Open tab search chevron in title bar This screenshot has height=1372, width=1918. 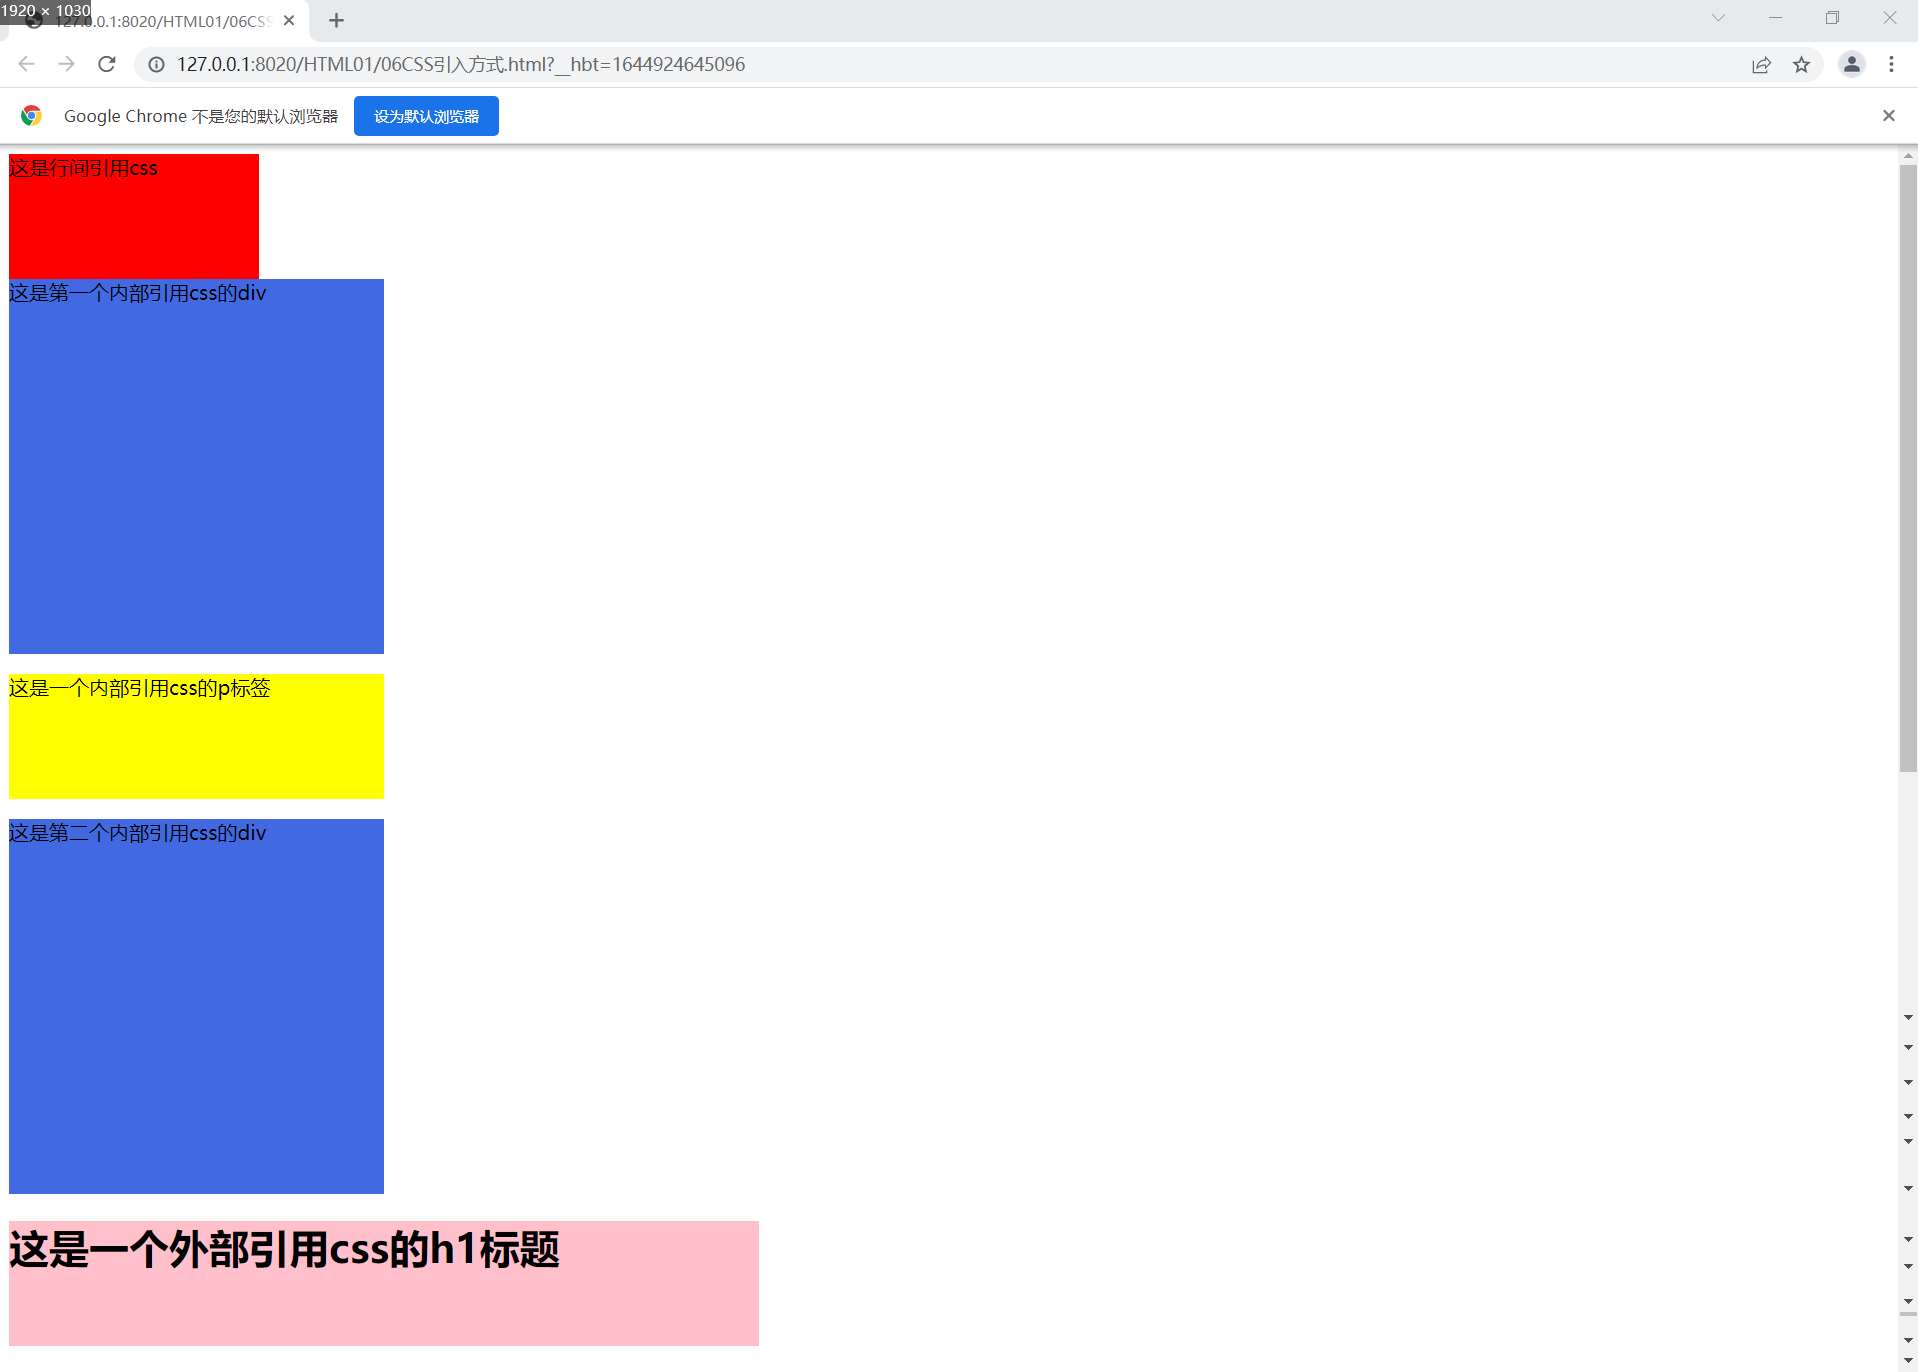(1718, 18)
